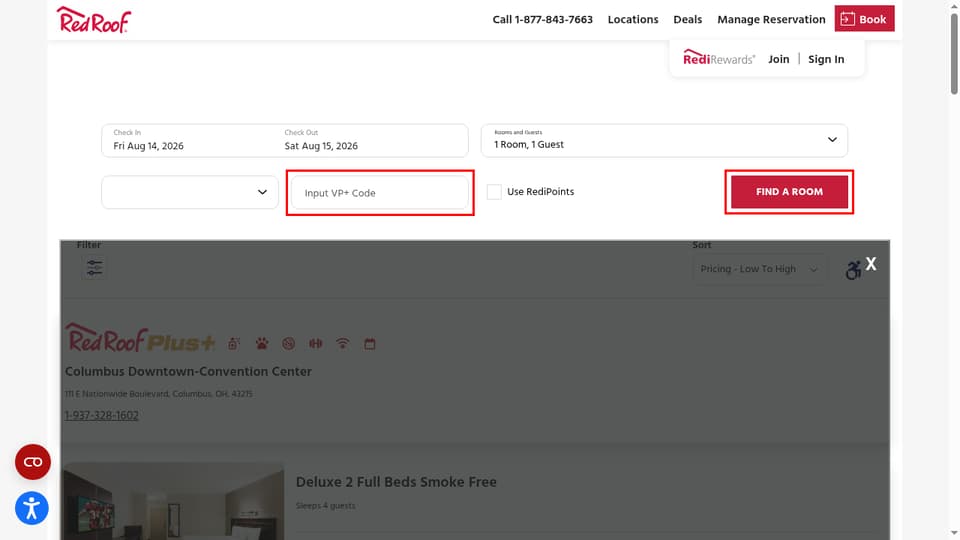Viewport: 960px width, 540px height.
Task: Click the Book button label
Action: [x=872, y=20]
